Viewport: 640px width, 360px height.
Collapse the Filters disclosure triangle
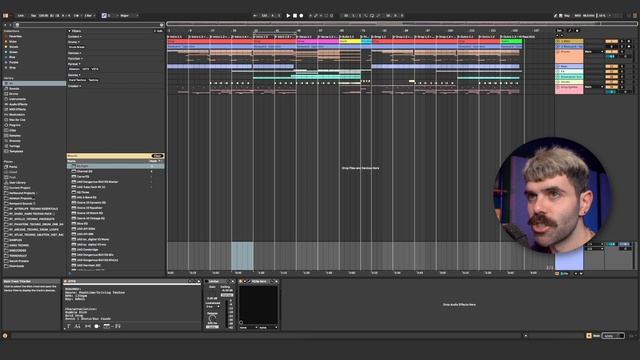coord(69,31)
